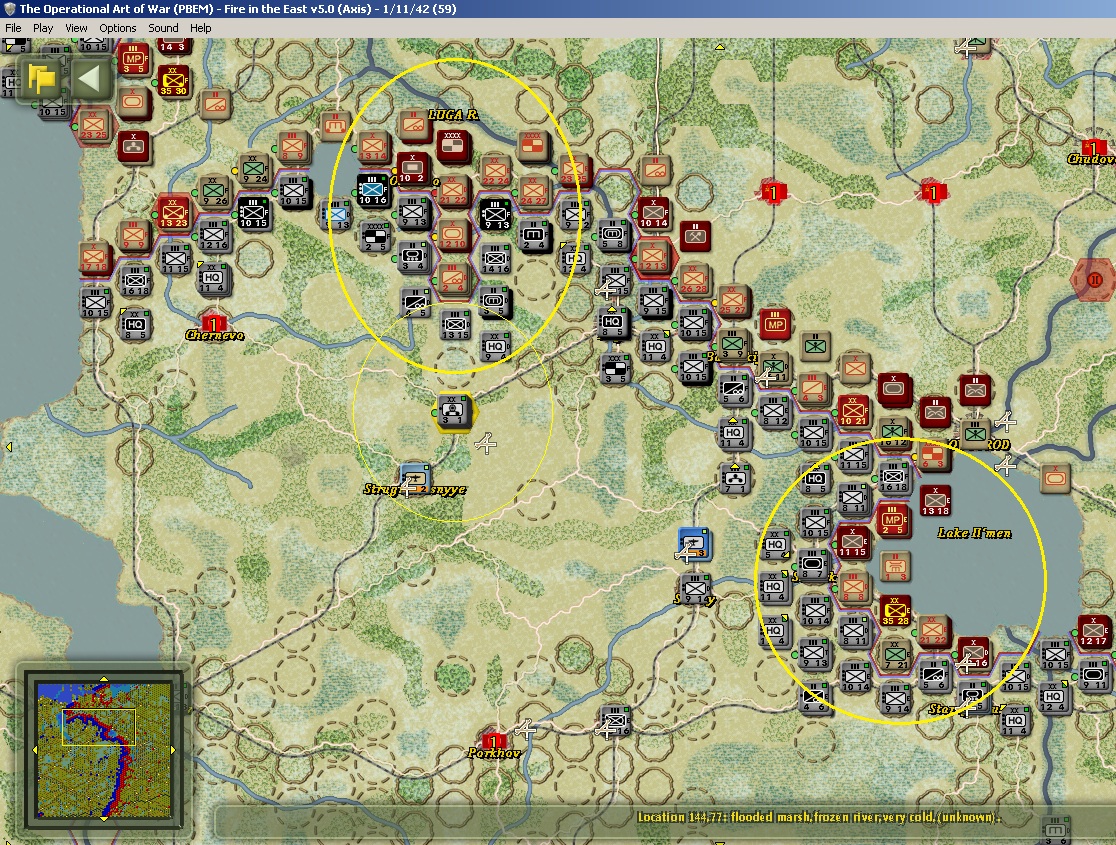Screen dimensions: 1116x845
Task: Select the red Soviet unit marked 10 21
Action: [x=853, y=411]
